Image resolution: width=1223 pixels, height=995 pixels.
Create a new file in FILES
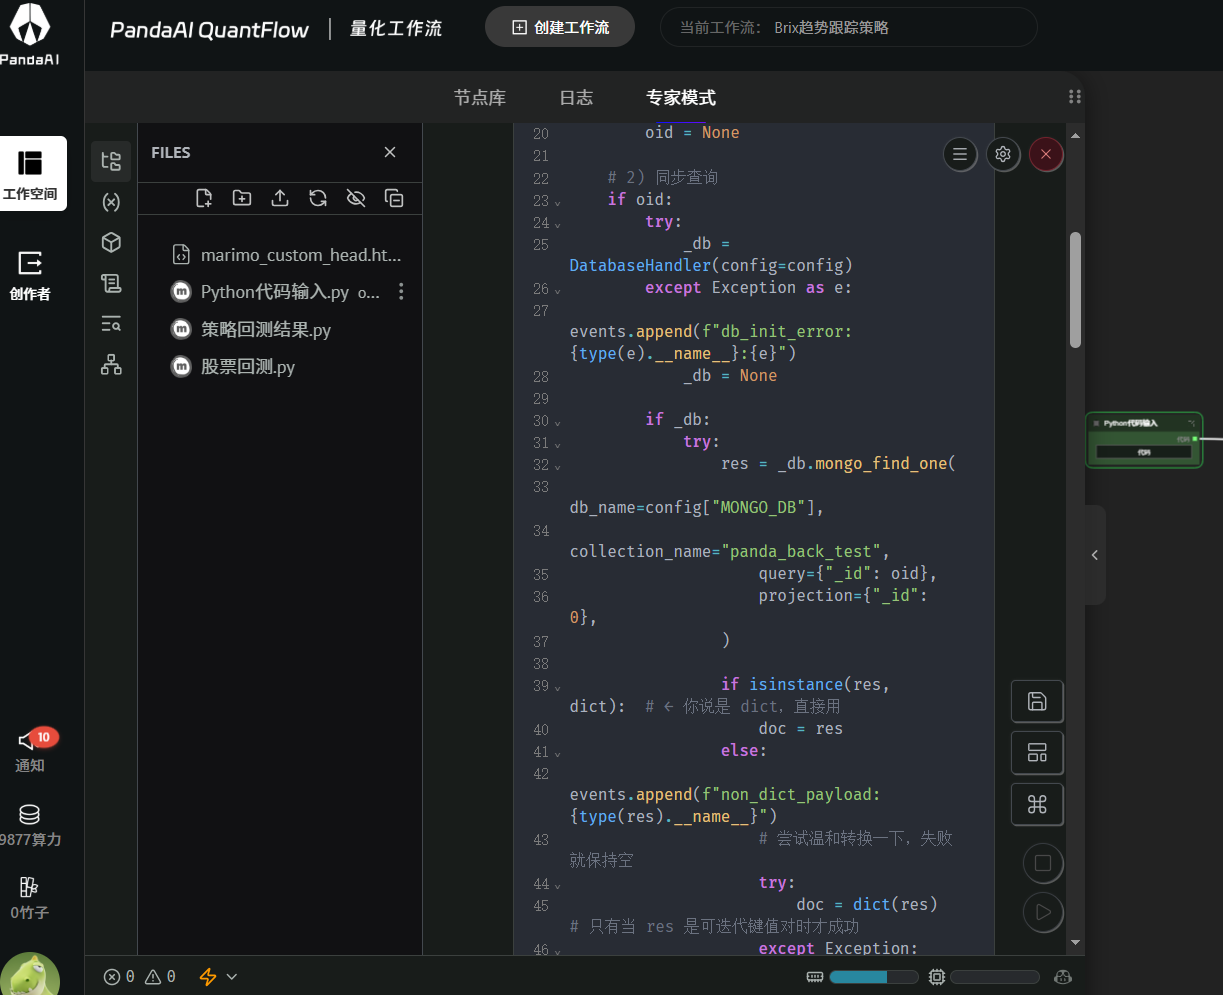[x=204, y=198]
